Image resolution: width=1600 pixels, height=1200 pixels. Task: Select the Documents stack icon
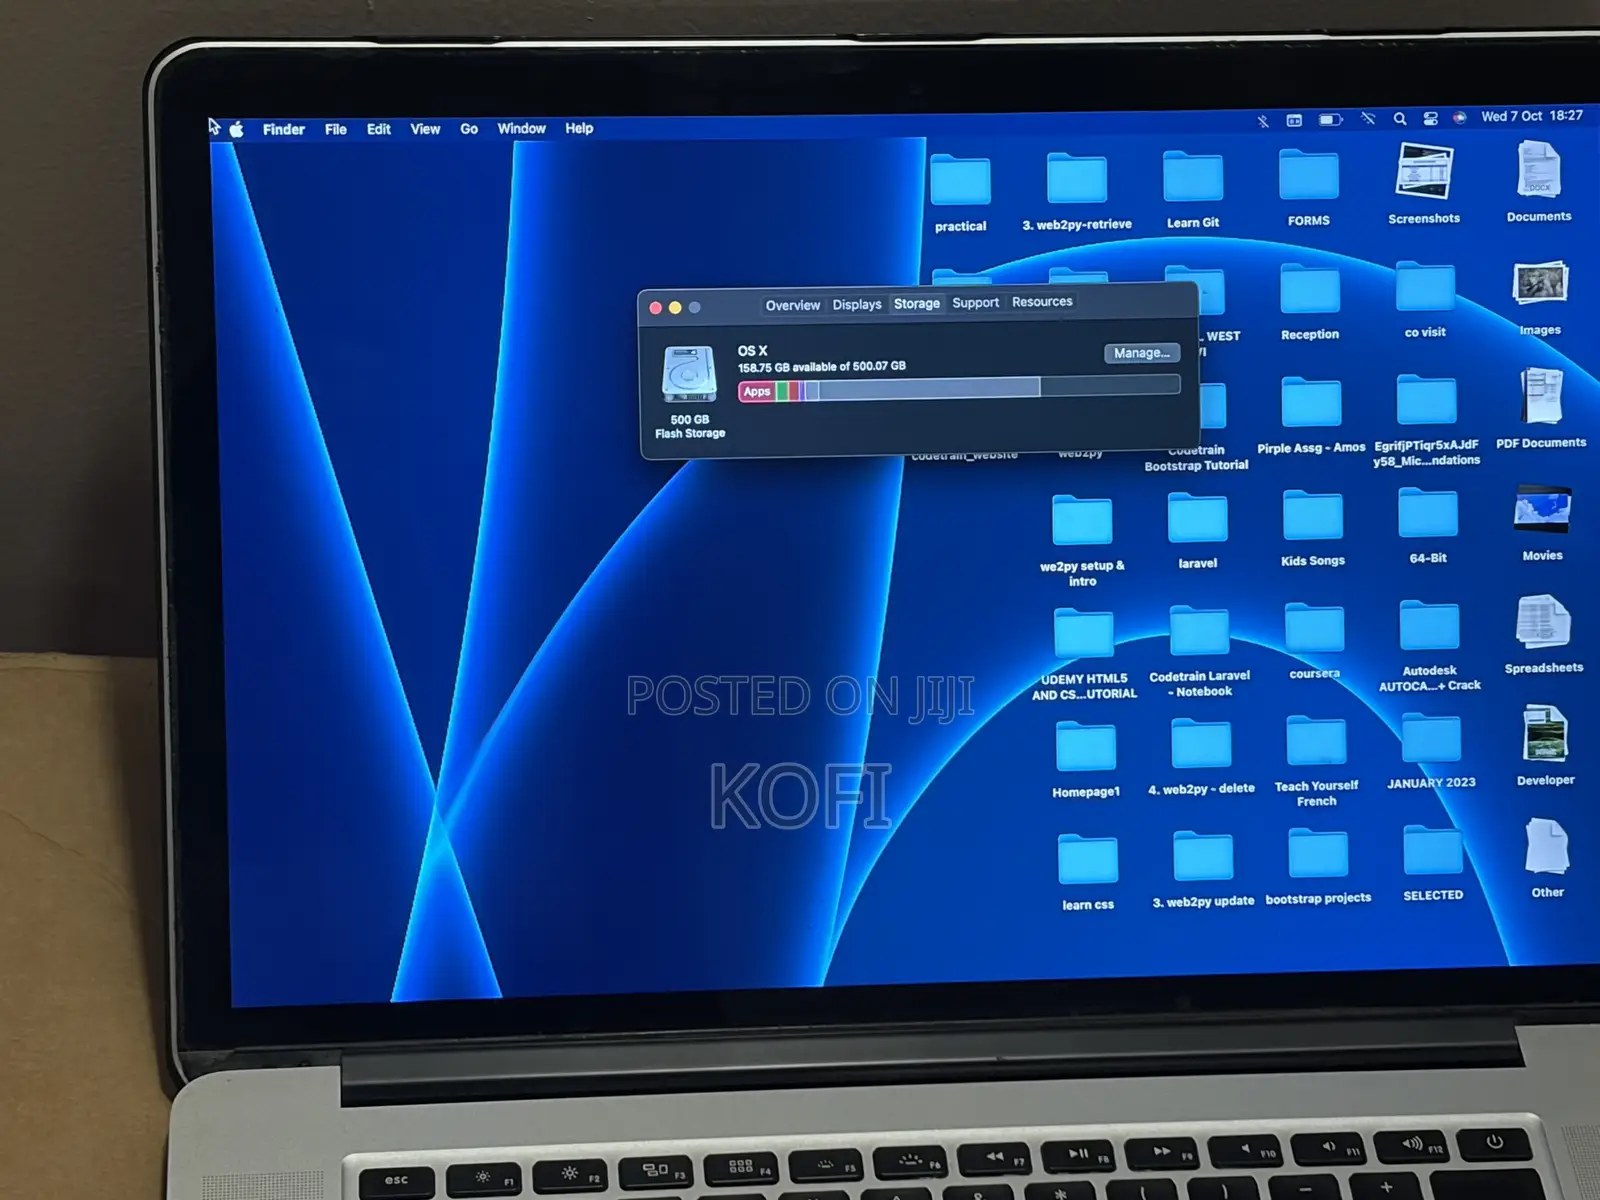coord(1538,170)
